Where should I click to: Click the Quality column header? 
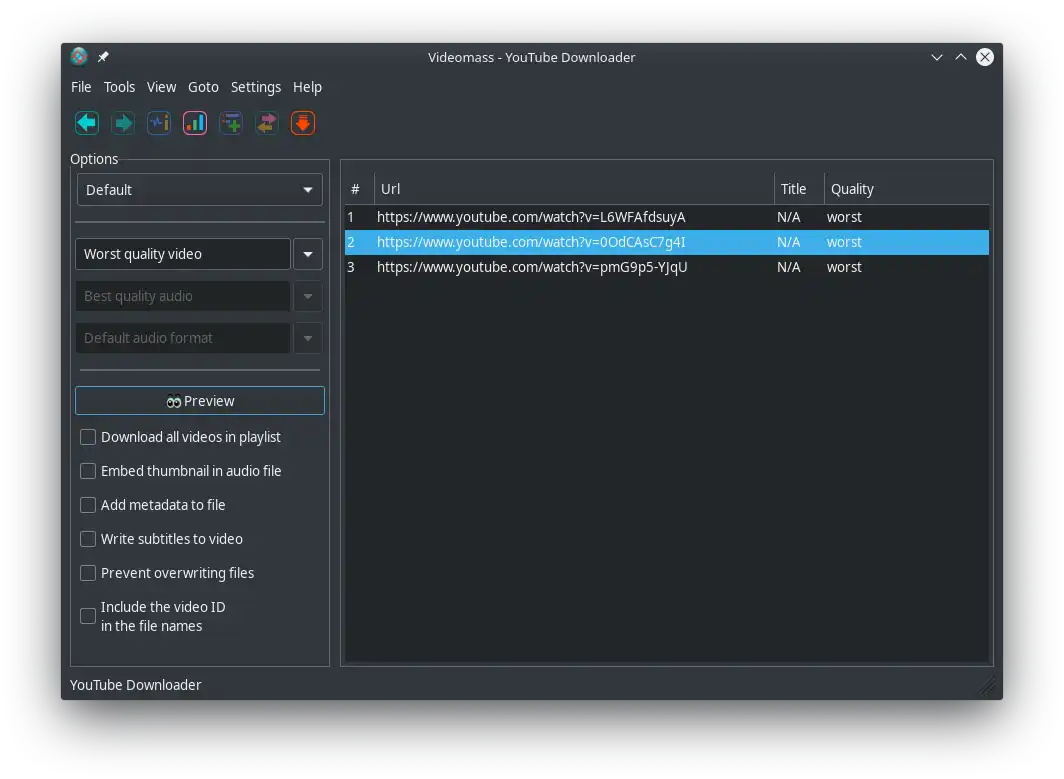pos(907,189)
